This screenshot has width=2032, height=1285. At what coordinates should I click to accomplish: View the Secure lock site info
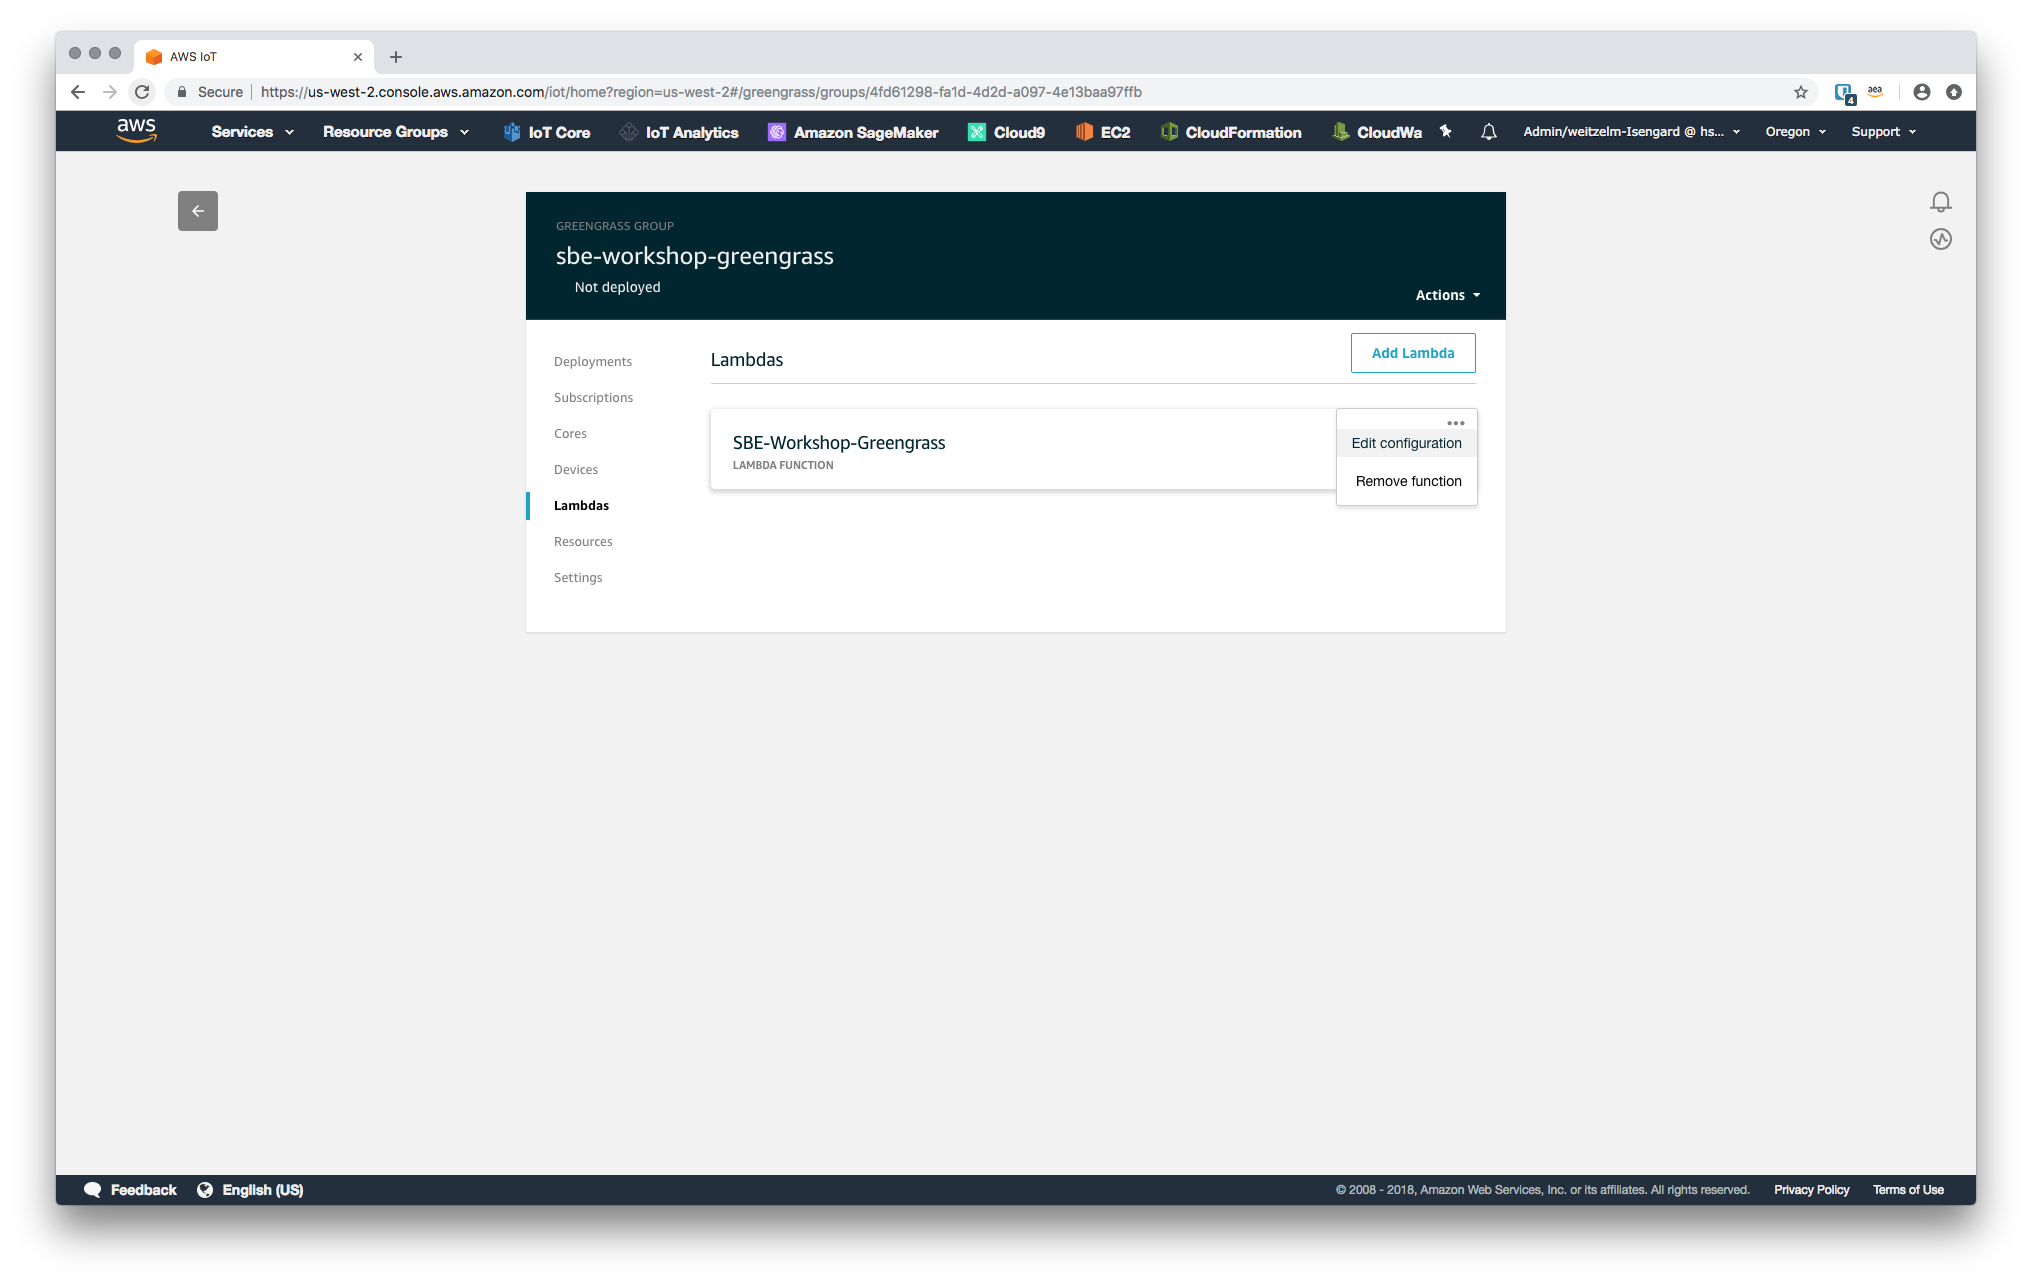pyautogui.click(x=210, y=92)
